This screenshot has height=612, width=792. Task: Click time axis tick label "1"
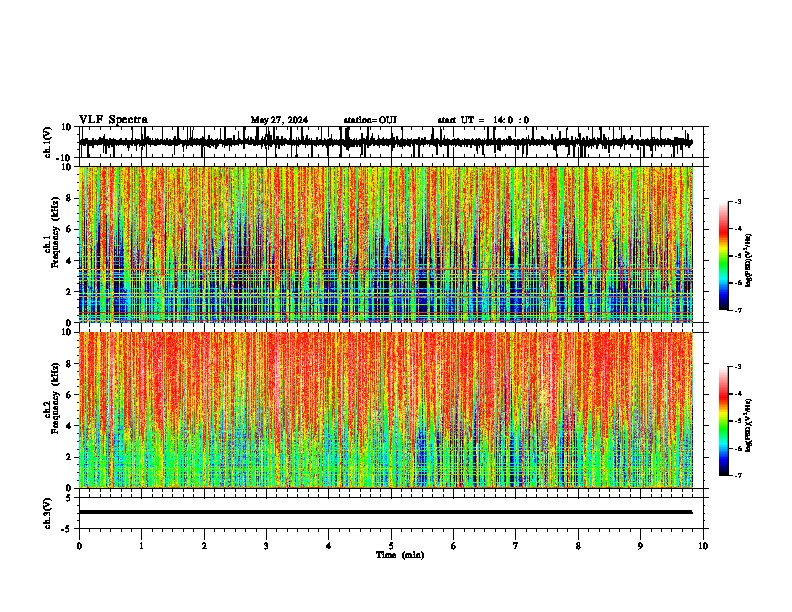(141, 546)
